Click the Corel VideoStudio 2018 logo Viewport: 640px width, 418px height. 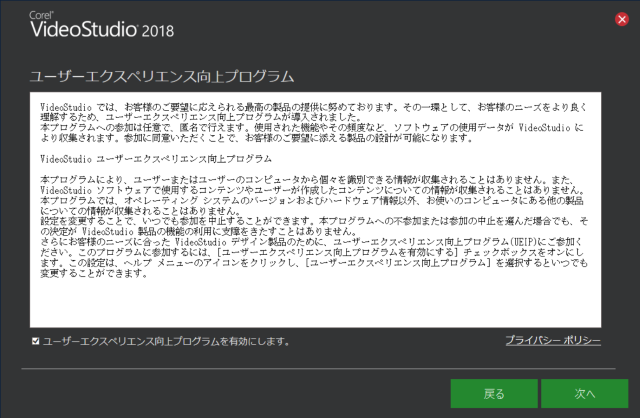102,24
